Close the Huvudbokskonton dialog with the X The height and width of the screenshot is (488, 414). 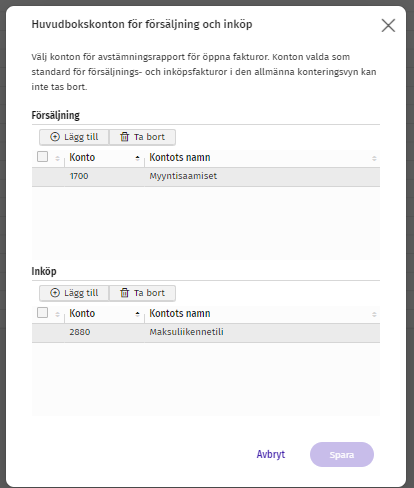click(388, 25)
